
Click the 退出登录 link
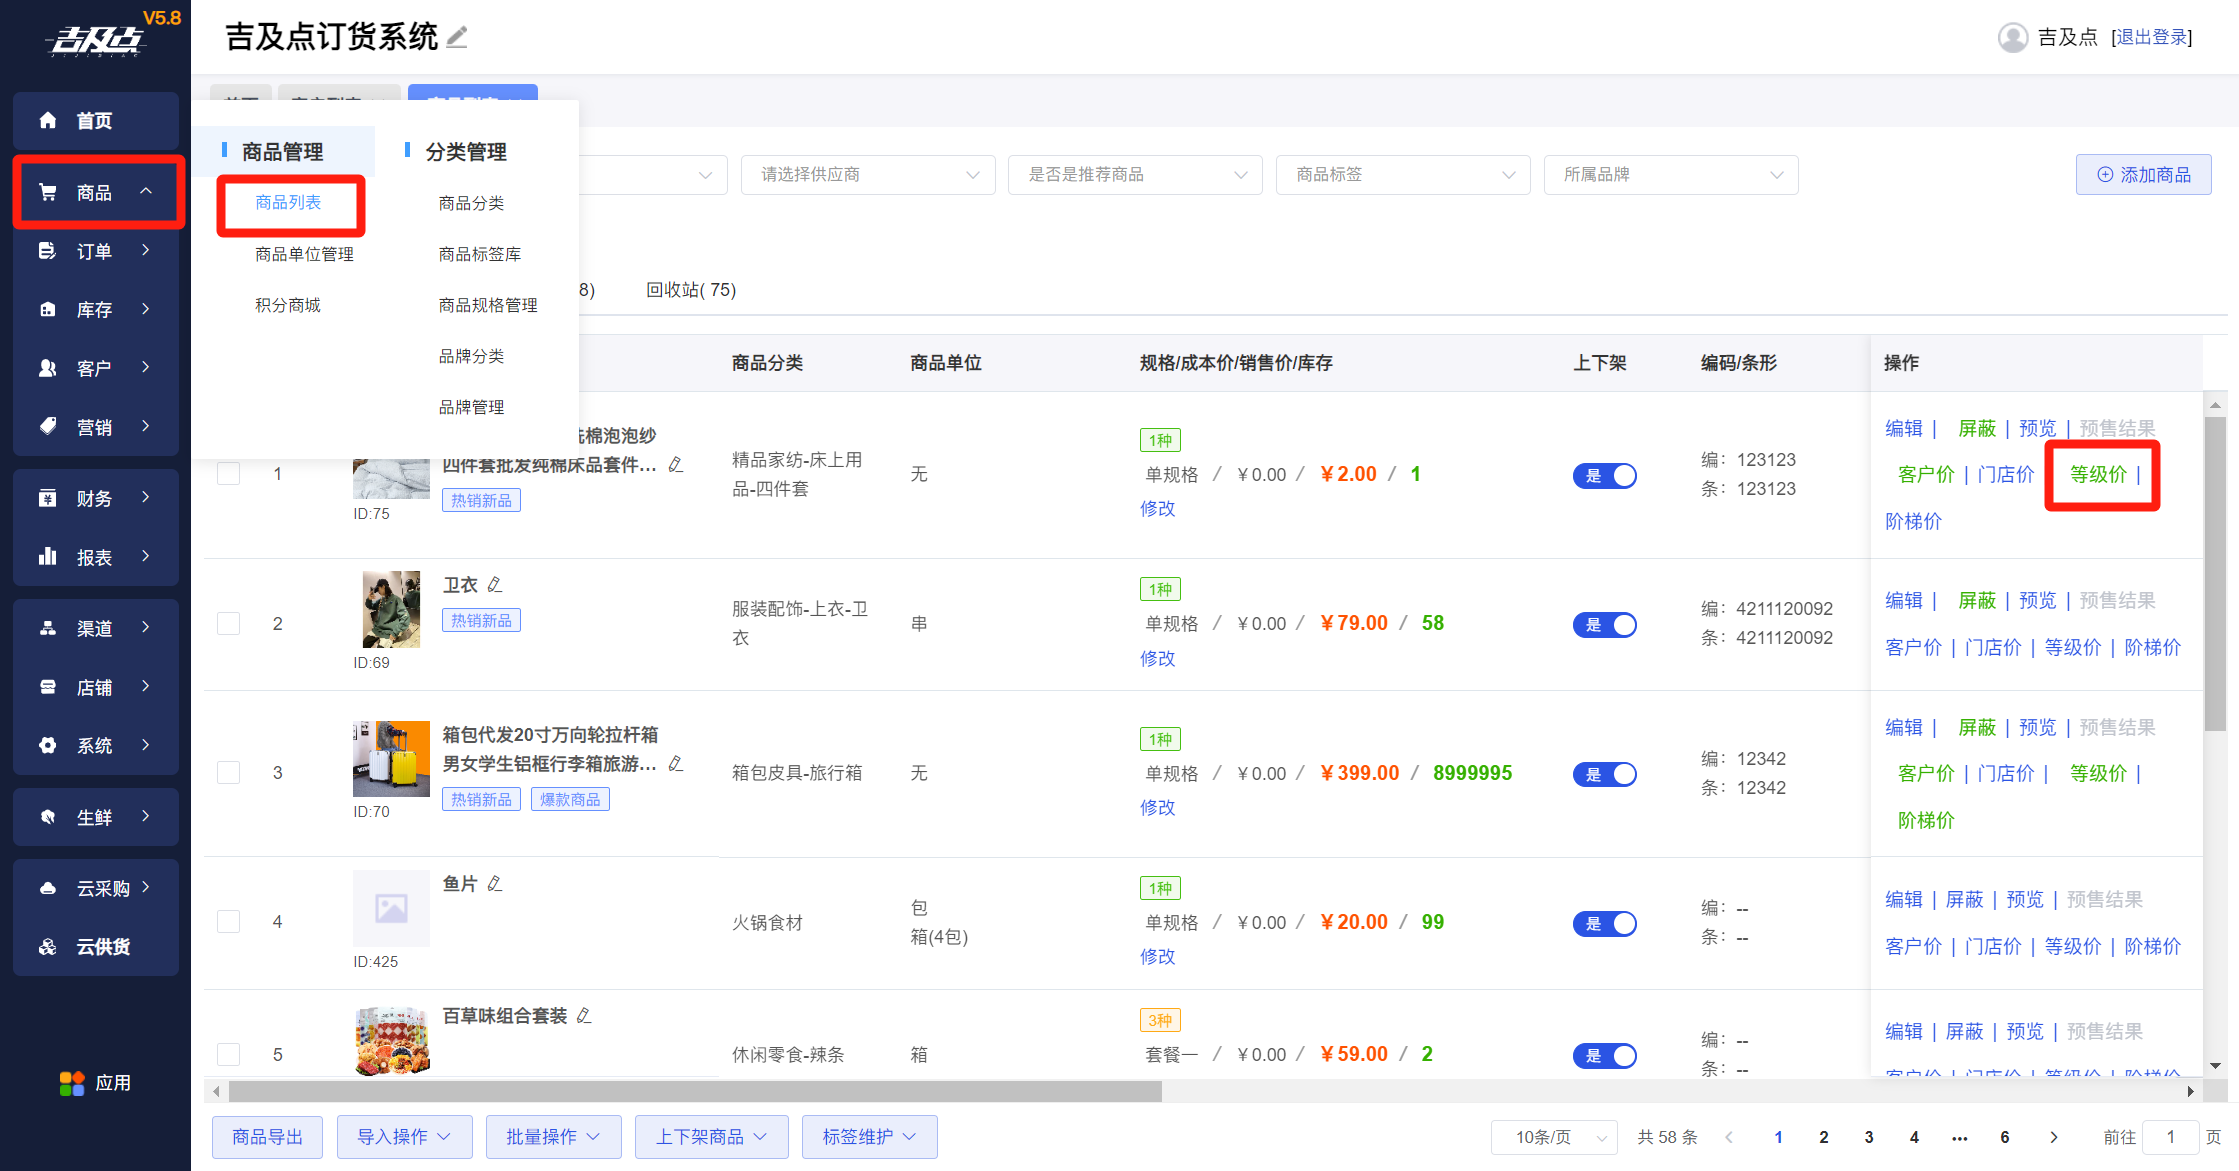pos(2152,38)
